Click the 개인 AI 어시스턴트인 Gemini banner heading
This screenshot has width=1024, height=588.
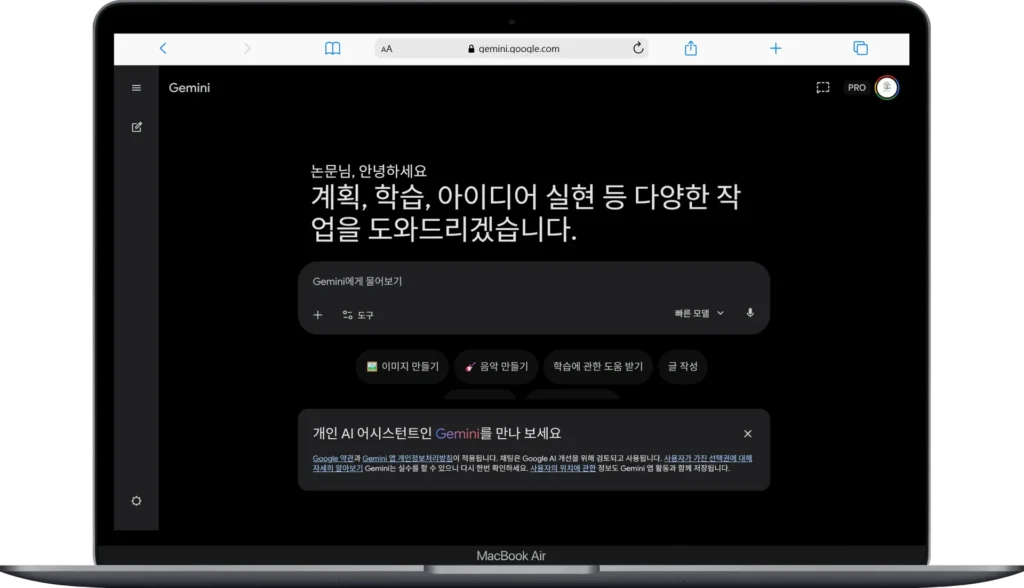coord(437,433)
